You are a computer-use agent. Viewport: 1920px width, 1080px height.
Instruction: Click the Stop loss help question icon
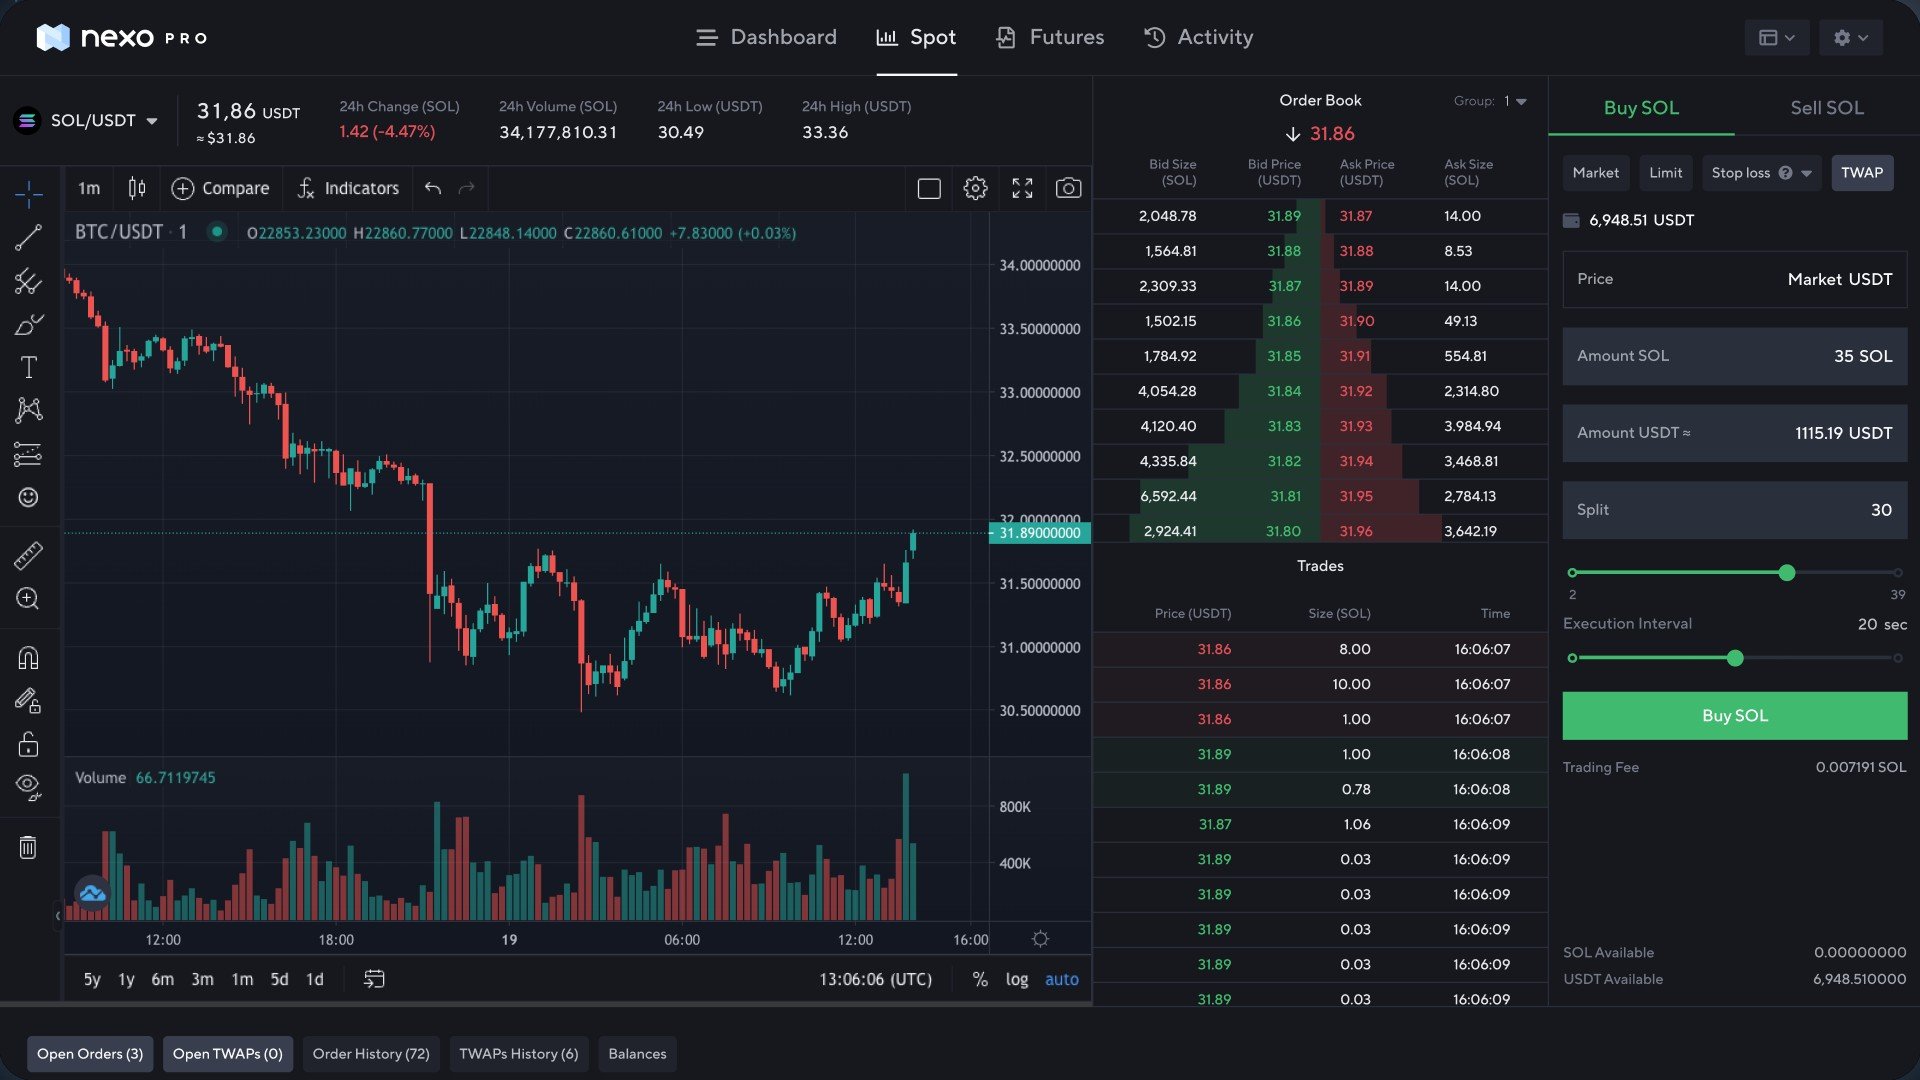click(1785, 173)
